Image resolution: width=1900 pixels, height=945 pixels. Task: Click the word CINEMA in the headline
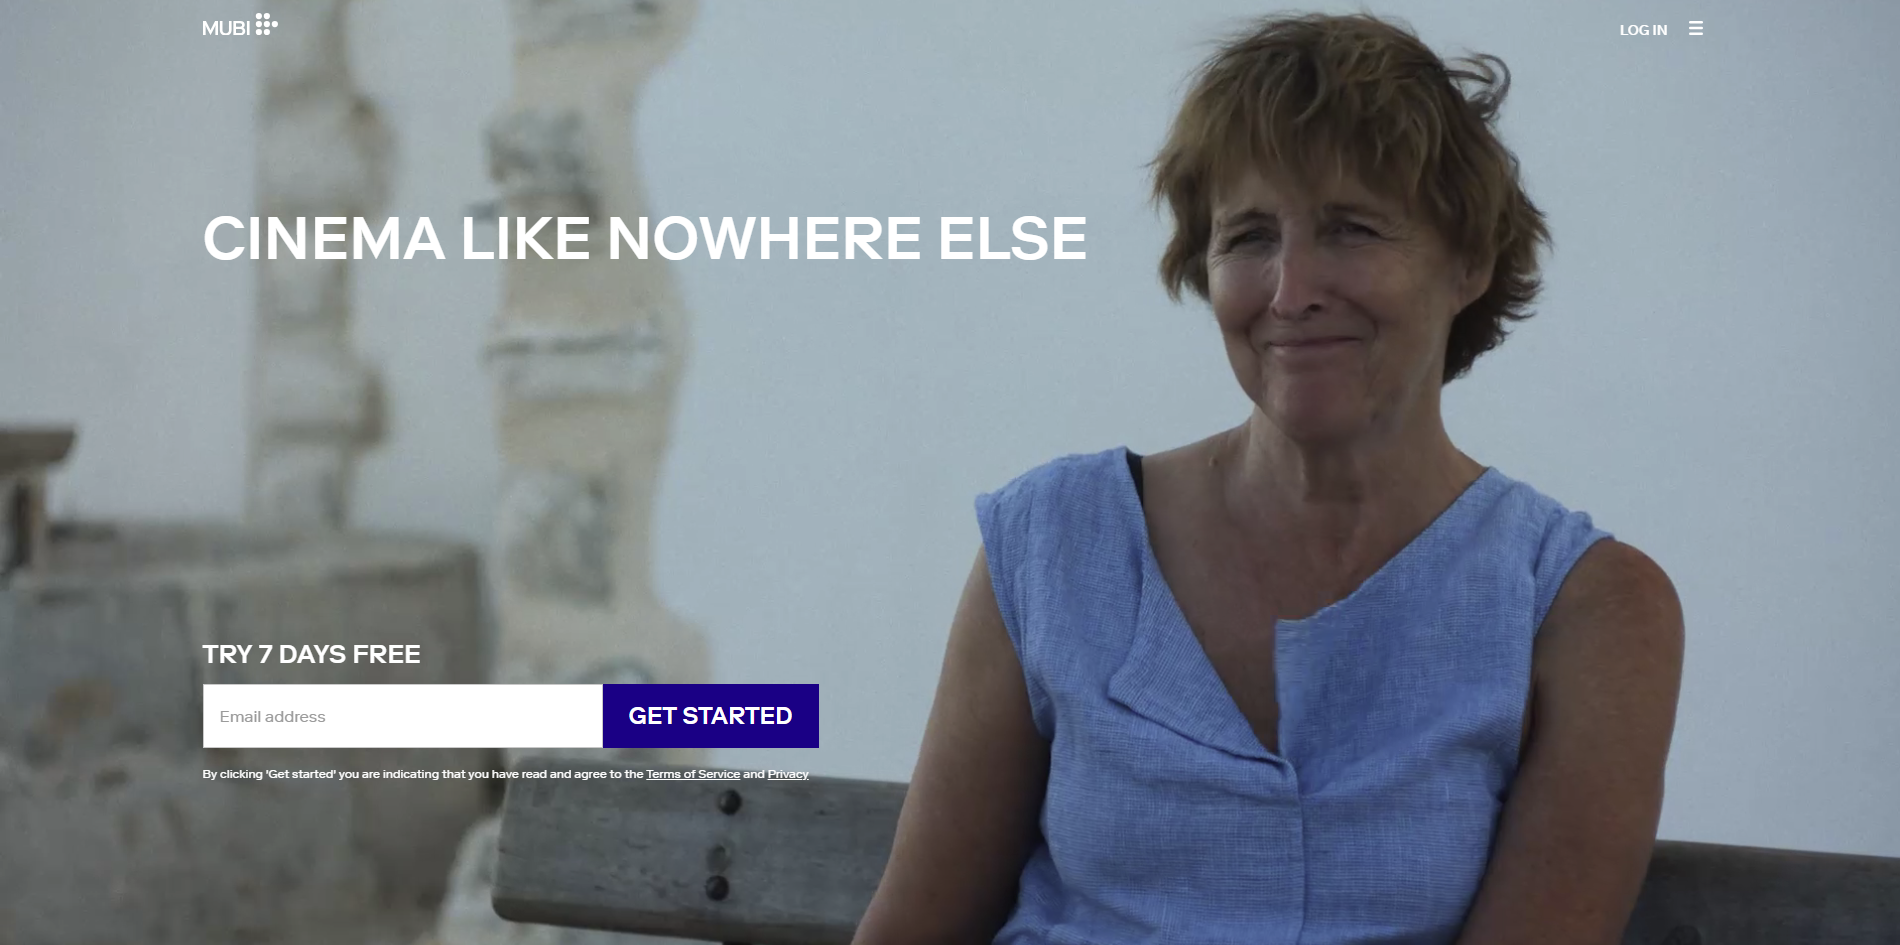324,238
